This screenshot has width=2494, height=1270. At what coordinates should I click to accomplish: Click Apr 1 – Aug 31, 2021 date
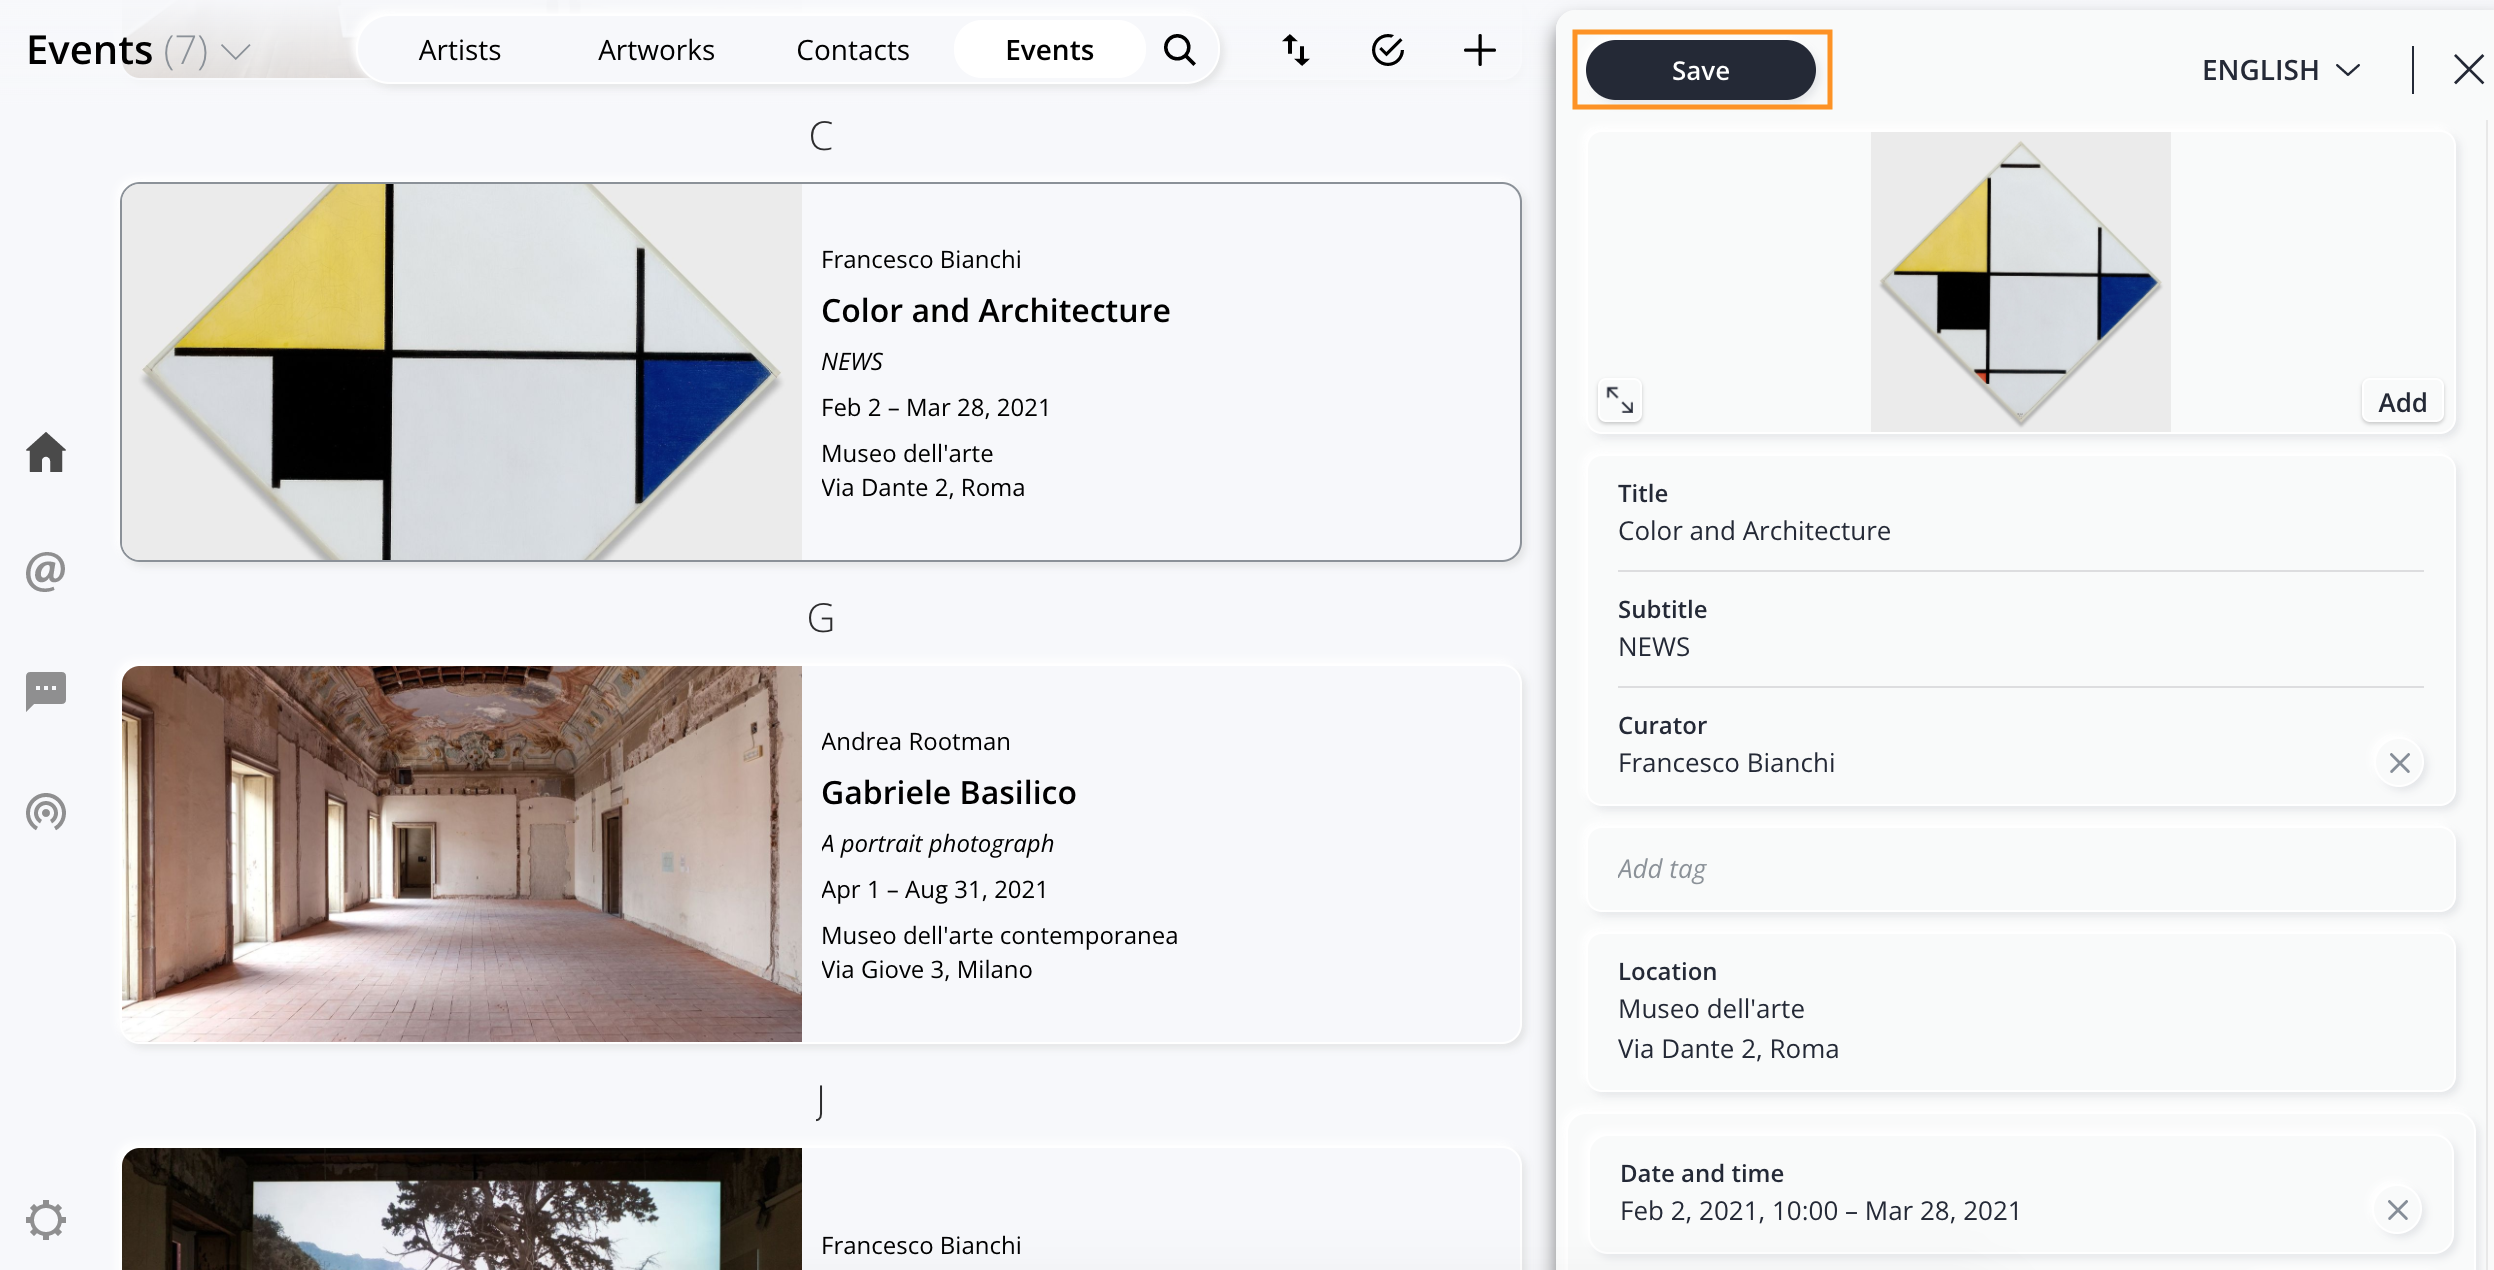934,890
